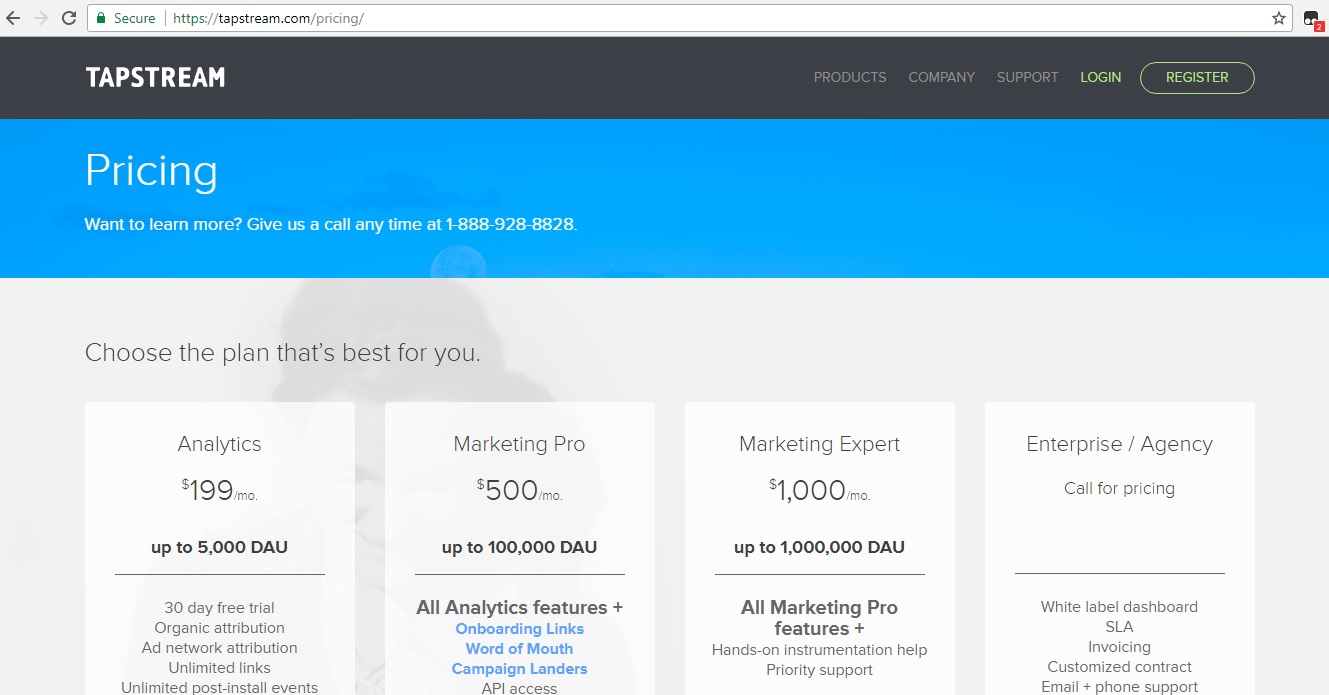Click 'up to 1,000,000 DAU' text
The width and height of the screenshot is (1329, 695).
point(819,547)
